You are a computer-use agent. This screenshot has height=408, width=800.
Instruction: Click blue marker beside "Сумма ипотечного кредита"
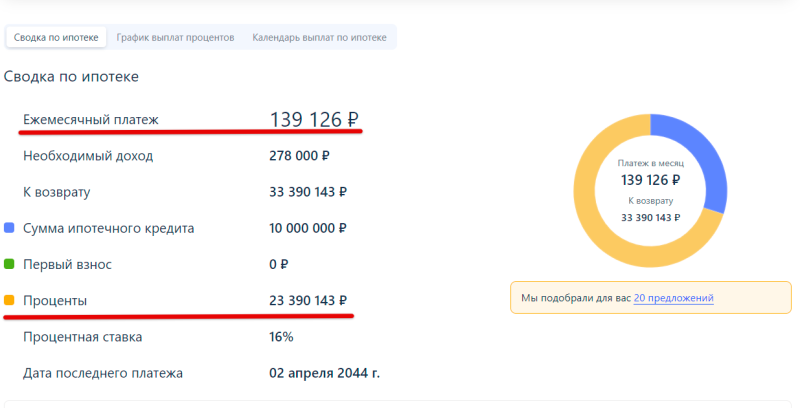point(9,228)
